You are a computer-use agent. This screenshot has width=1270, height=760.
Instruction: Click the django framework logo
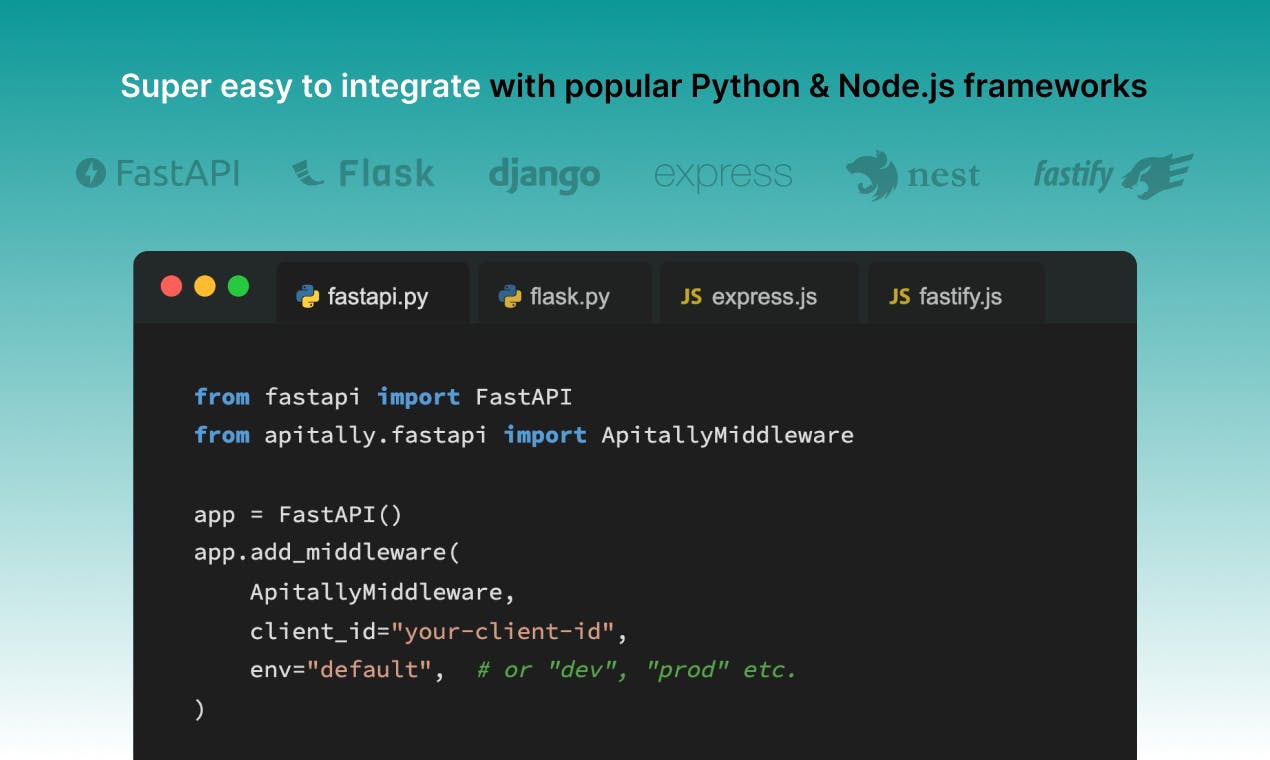pos(544,176)
